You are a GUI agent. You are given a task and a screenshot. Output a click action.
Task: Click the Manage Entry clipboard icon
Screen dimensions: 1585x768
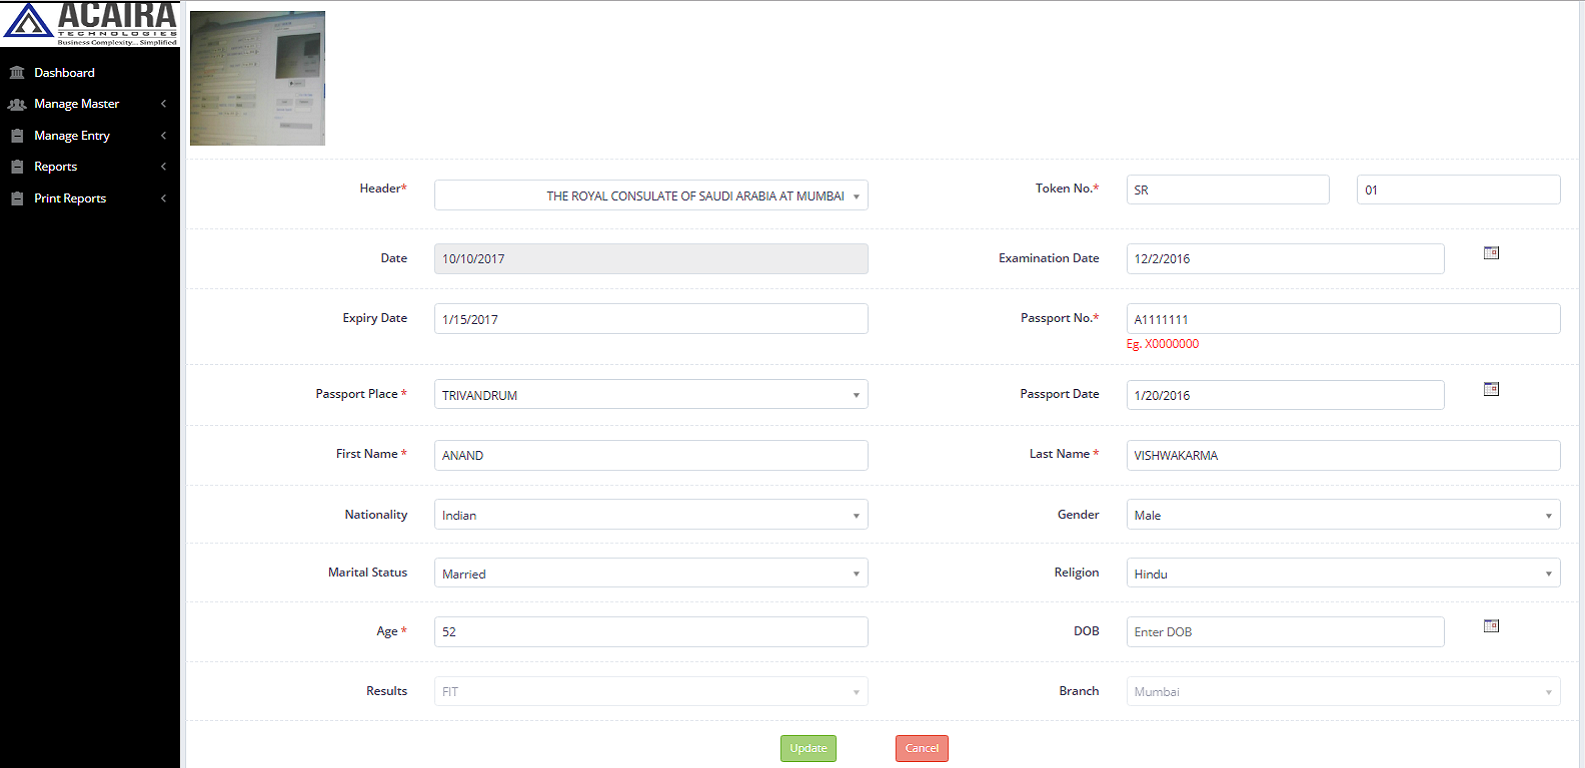17,136
